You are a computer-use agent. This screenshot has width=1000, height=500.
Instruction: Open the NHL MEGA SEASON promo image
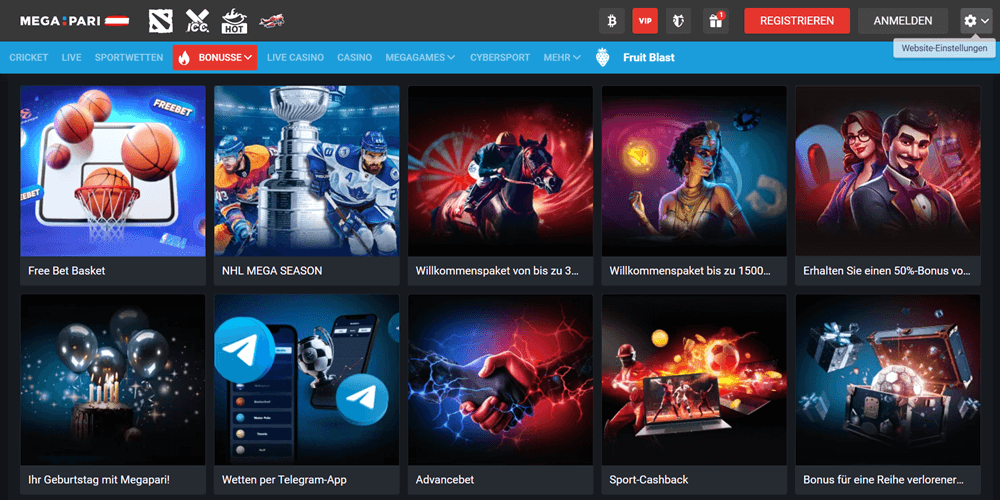click(307, 171)
